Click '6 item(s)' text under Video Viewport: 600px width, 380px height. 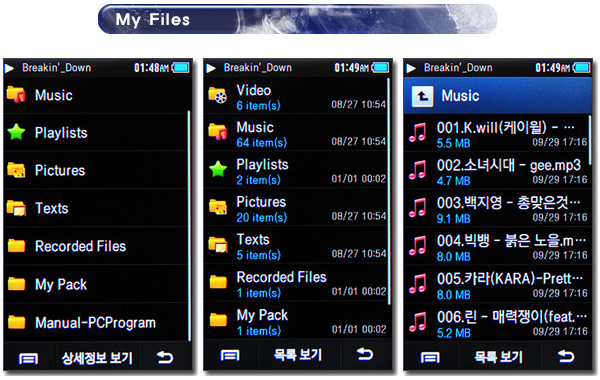click(259, 105)
